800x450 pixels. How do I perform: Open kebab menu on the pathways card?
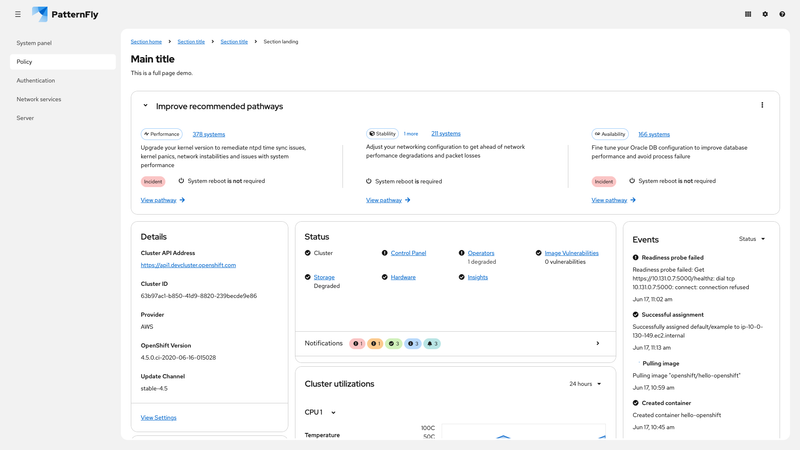(x=762, y=105)
